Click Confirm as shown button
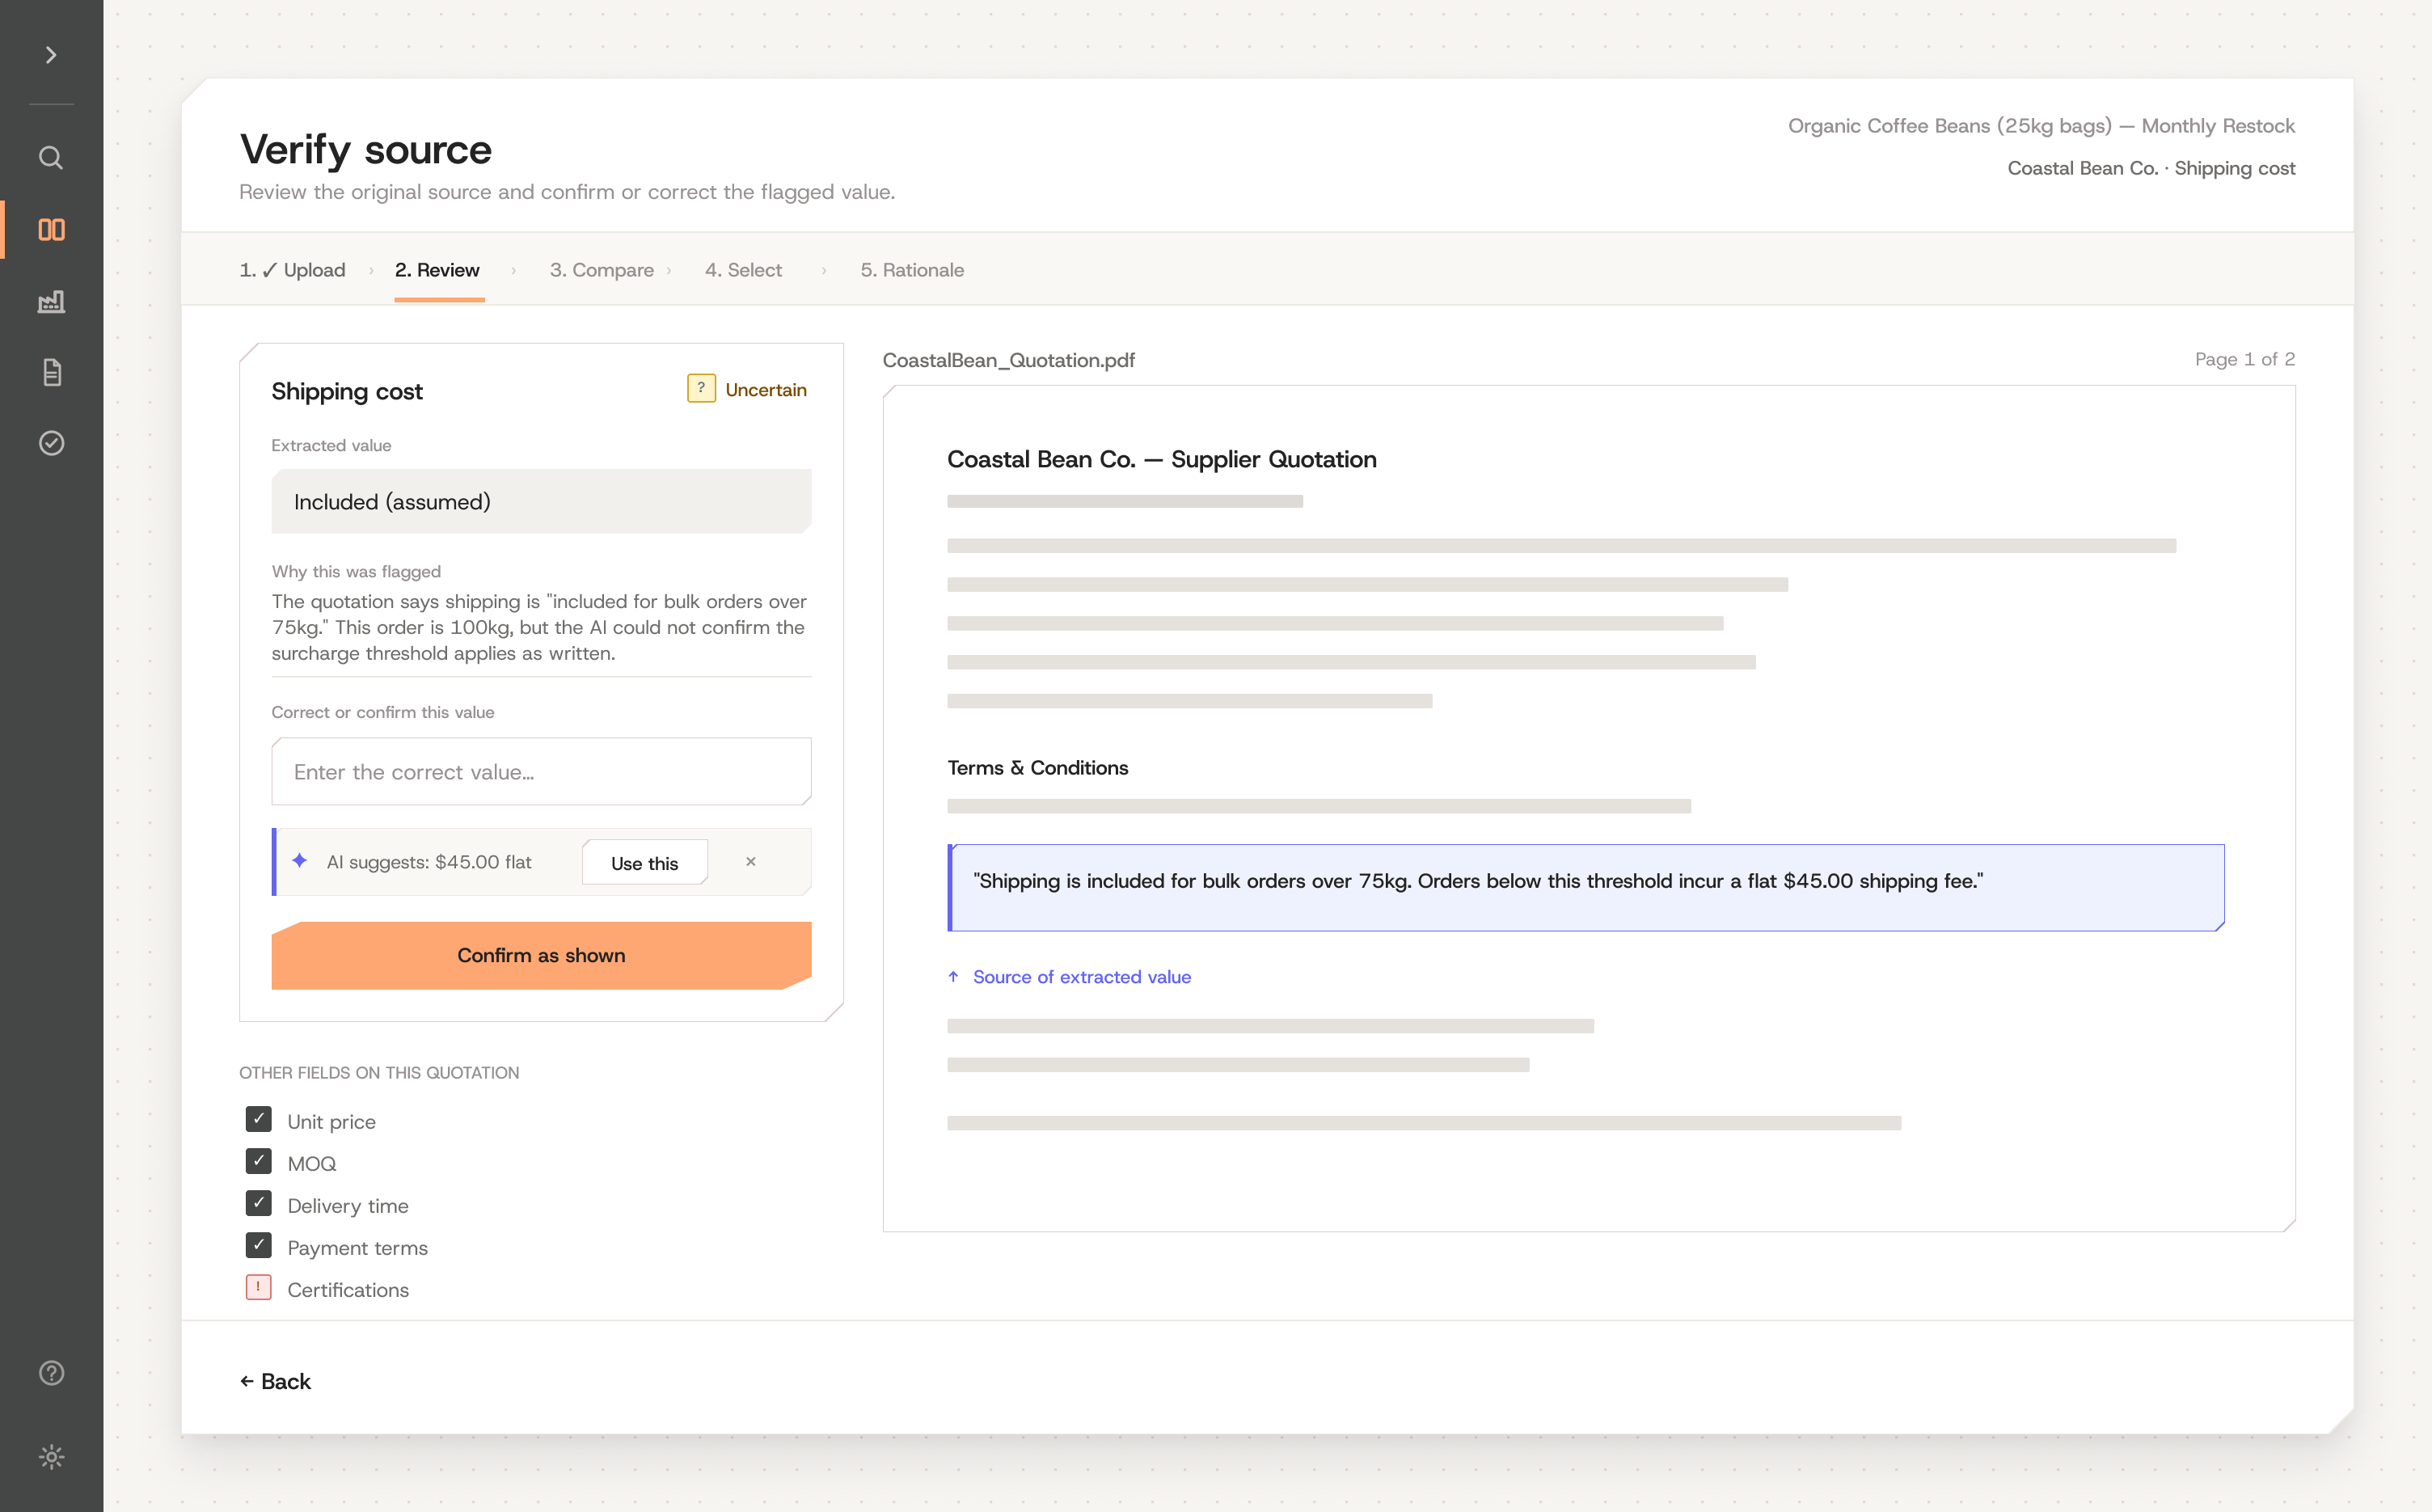2432x1512 pixels. point(541,955)
